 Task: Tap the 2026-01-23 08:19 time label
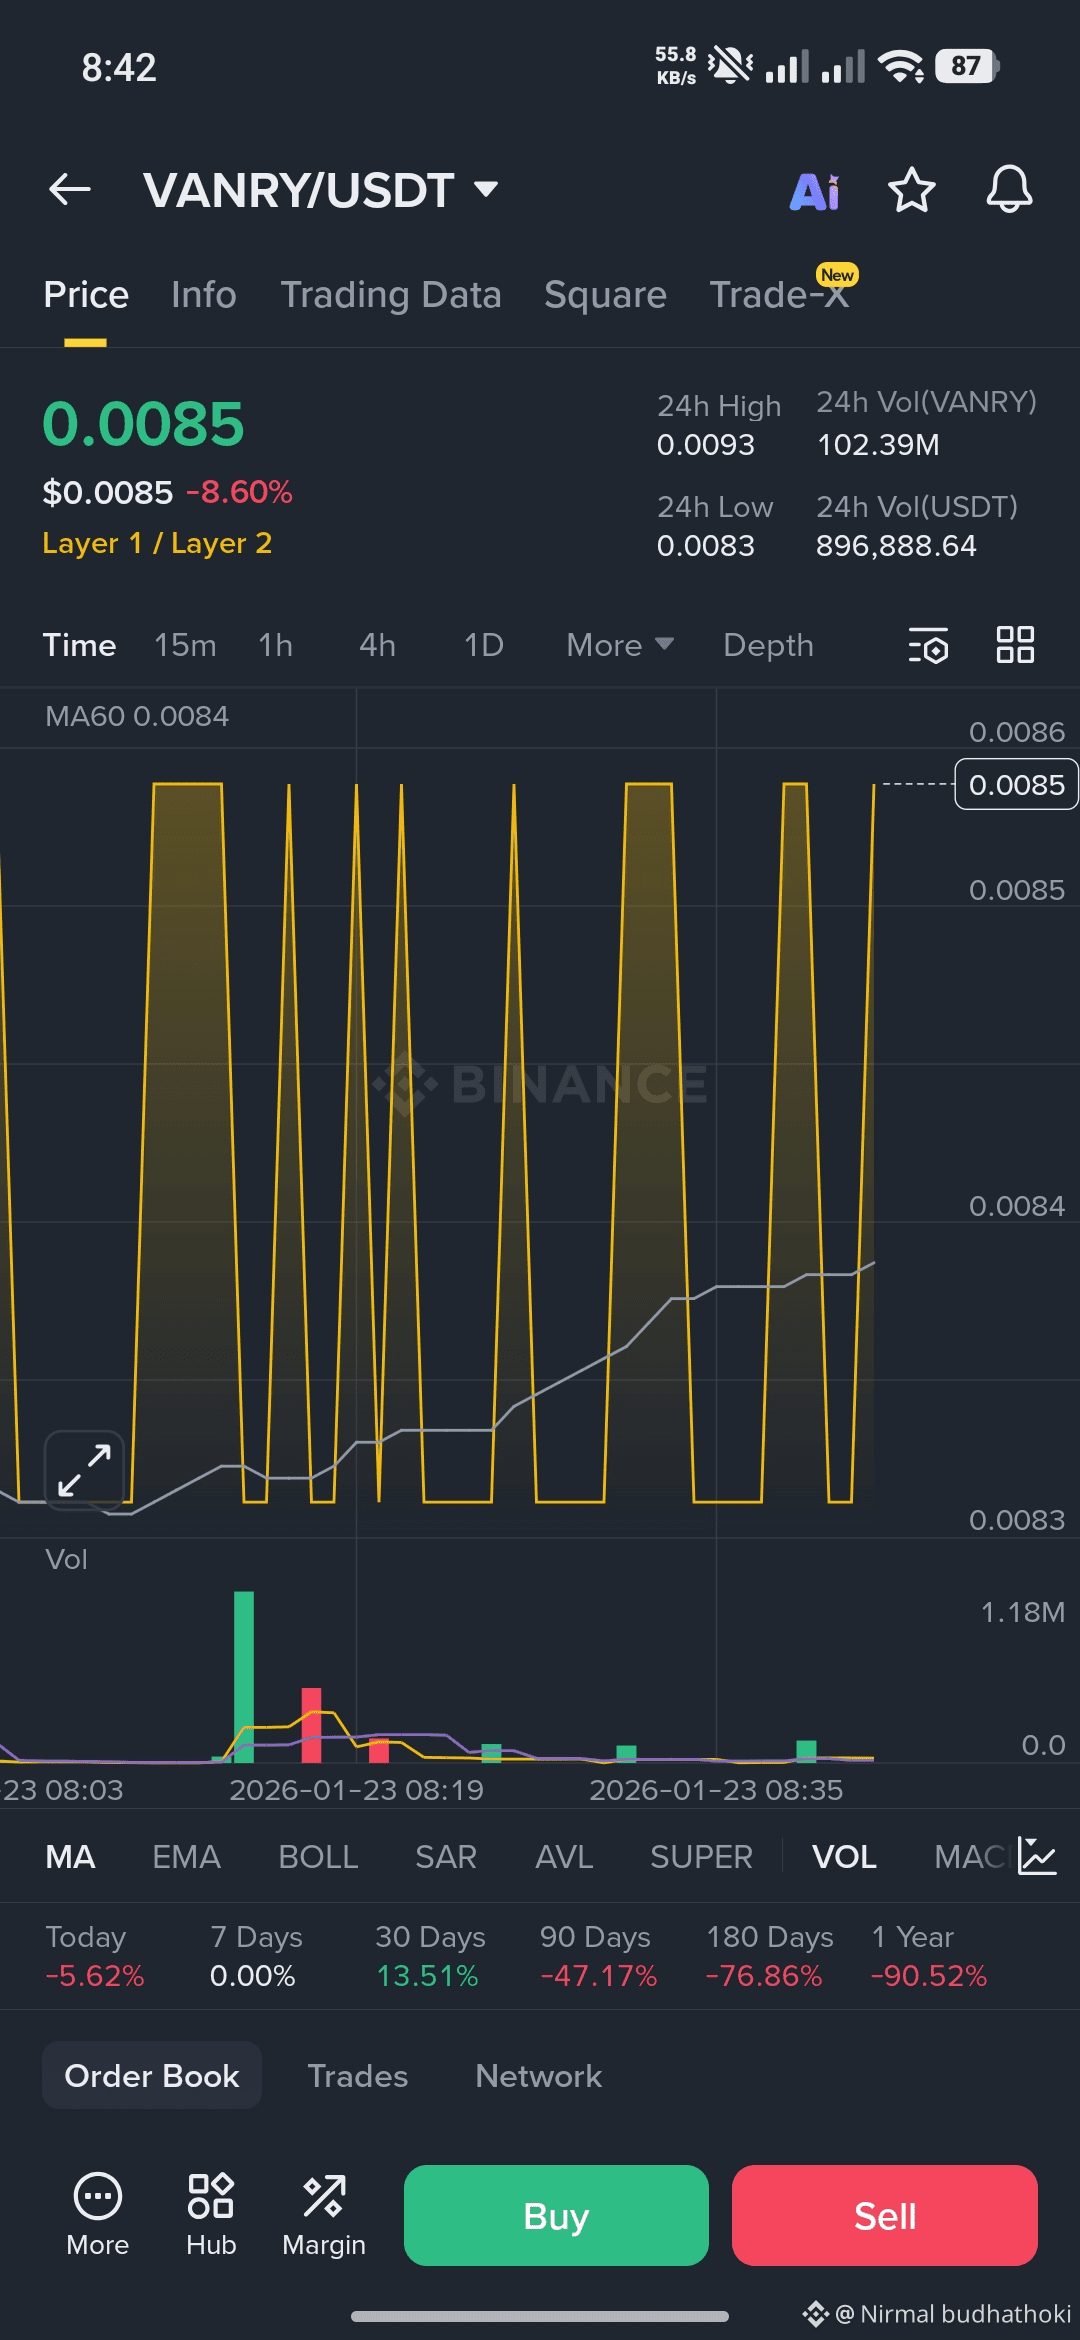356,1790
